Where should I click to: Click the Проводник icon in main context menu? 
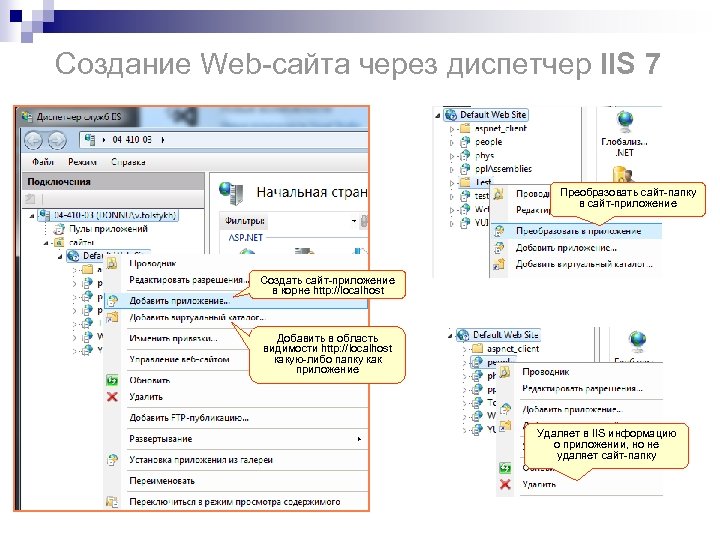(x=112, y=263)
